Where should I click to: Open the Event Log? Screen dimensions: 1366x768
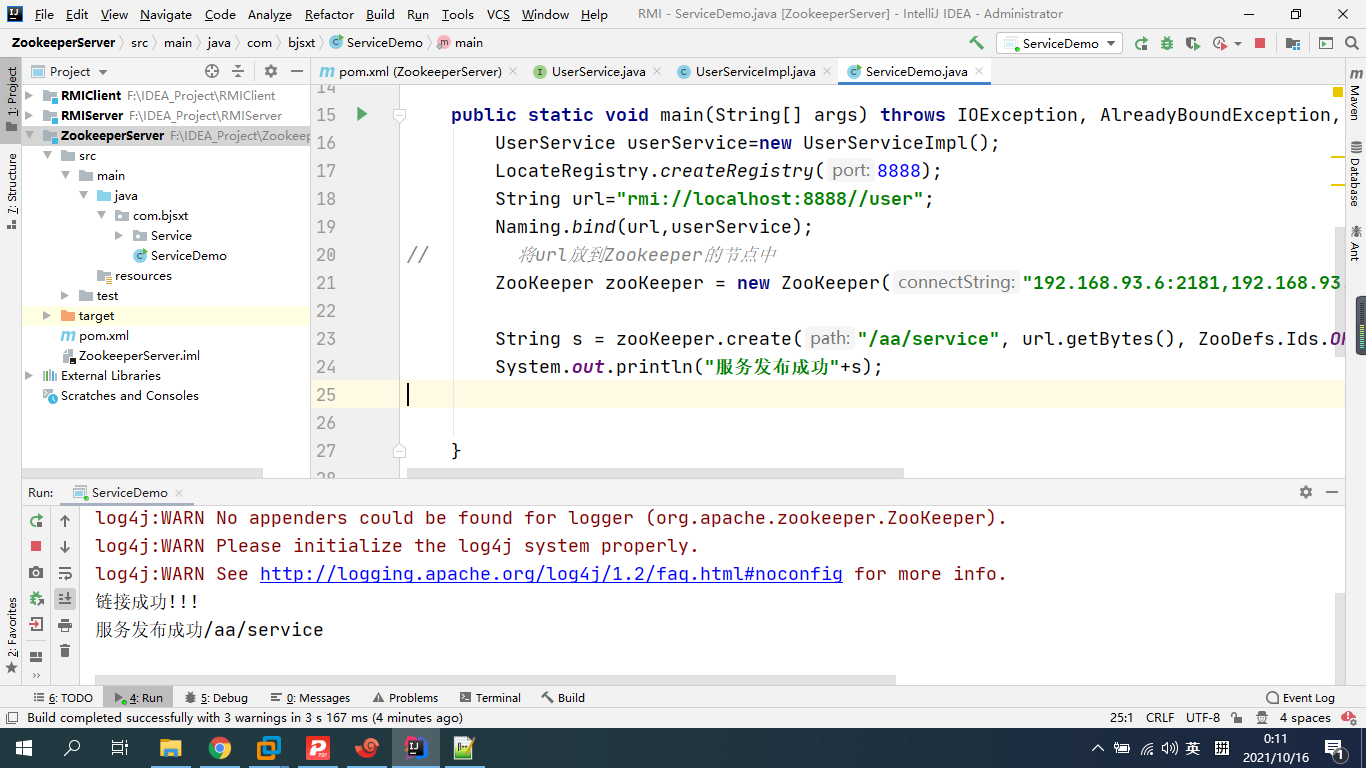(1300, 697)
